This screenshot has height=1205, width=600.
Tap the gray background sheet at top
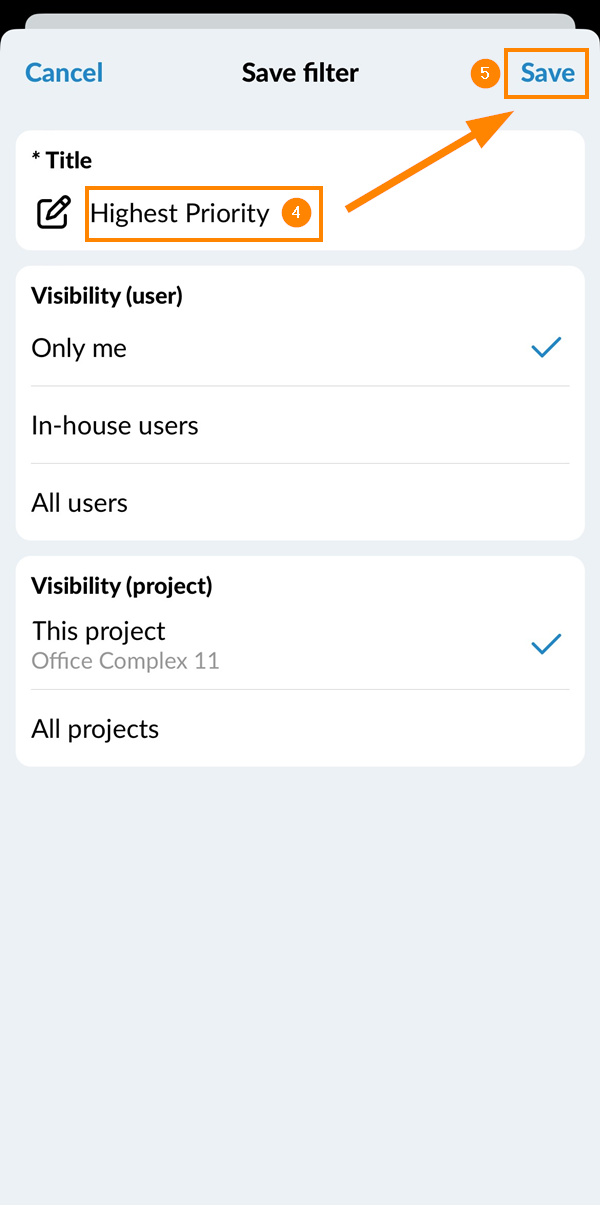[300, 20]
